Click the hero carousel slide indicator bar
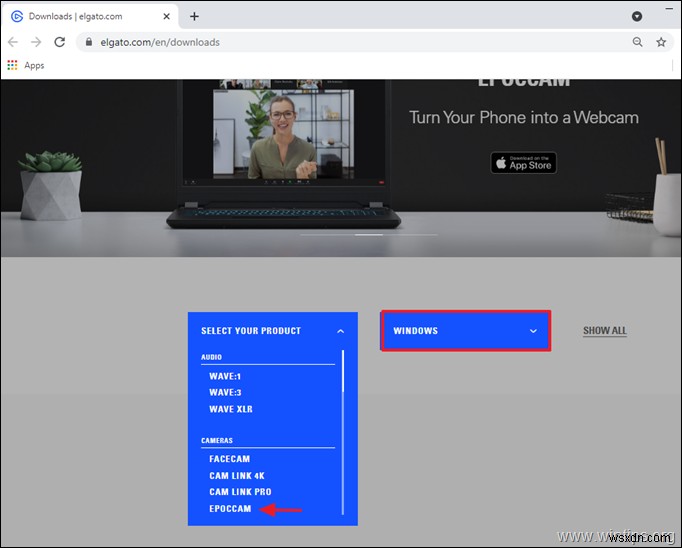Image resolution: width=682 pixels, height=548 pixels. [x=368, y=235]
